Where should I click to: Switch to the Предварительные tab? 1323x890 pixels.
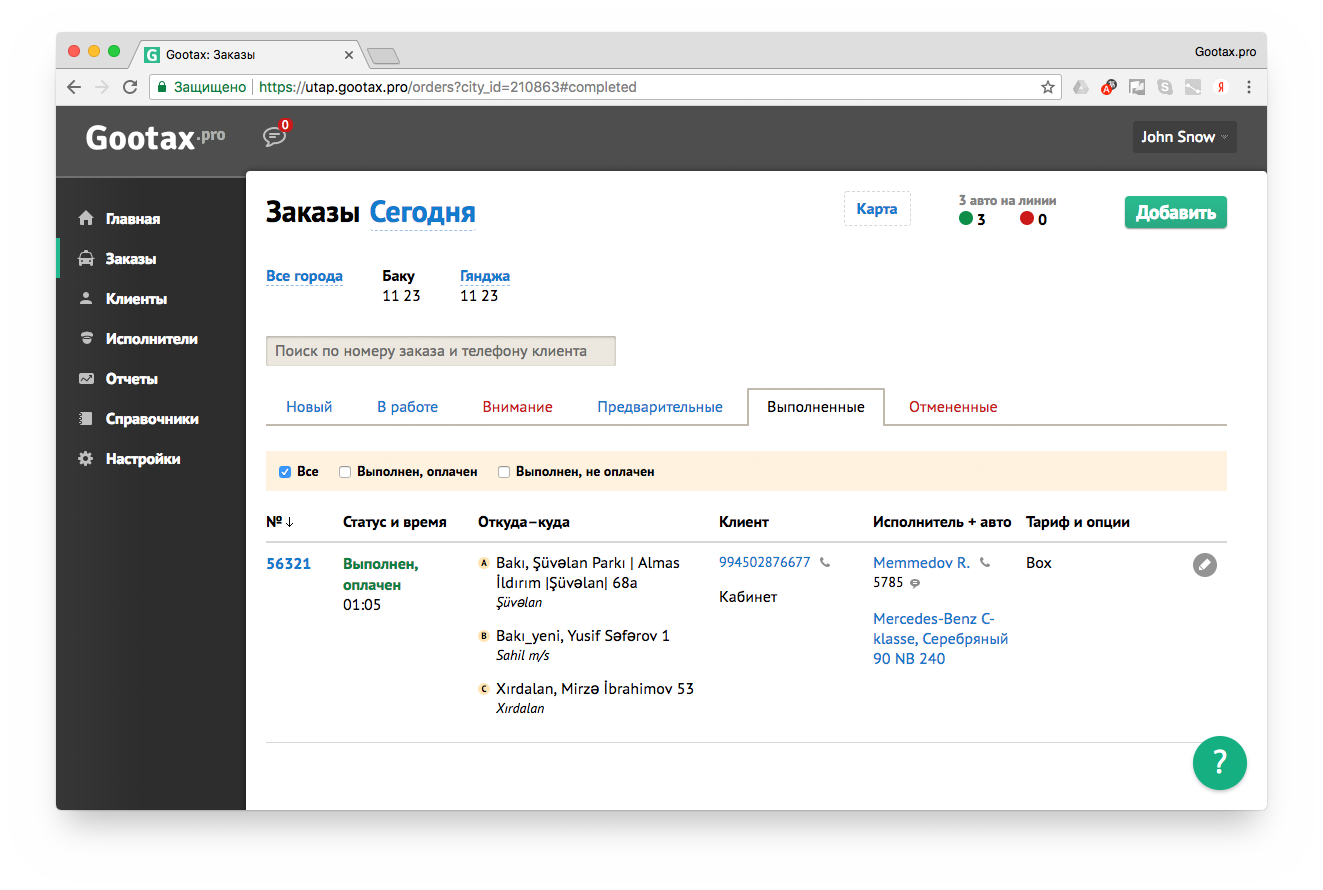[660, 407]
